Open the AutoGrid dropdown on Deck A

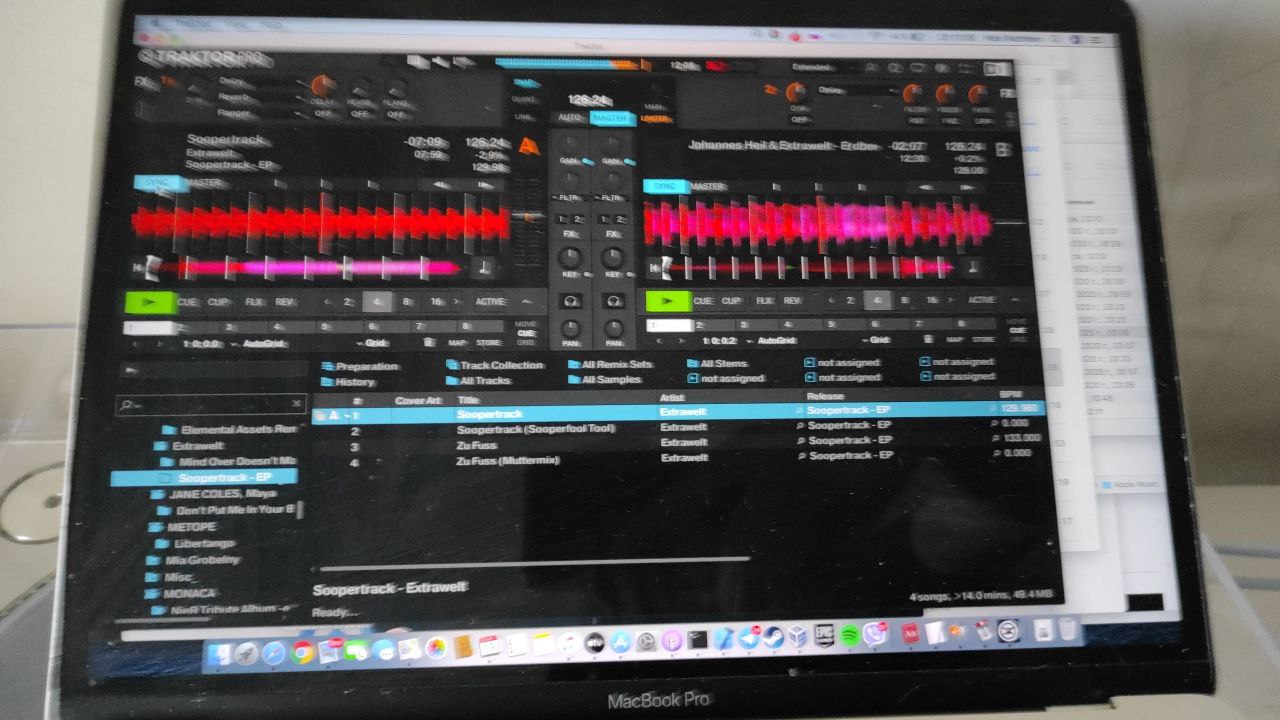coord(265,343)
